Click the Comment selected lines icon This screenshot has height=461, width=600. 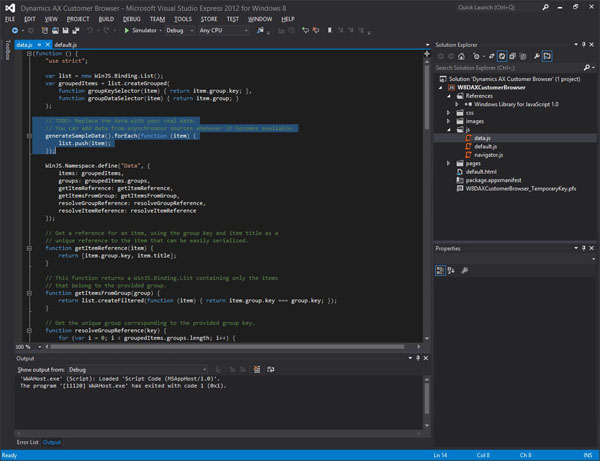305,30
